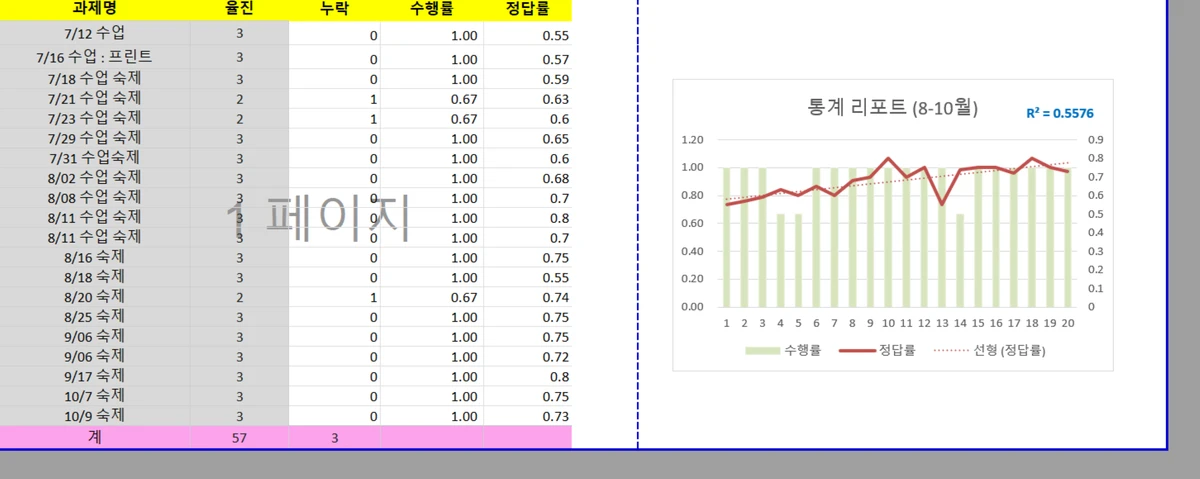This screenshot has height=479, width=1200.
Task: Select the 0.63 정답률 value
Action: point(555,99)
